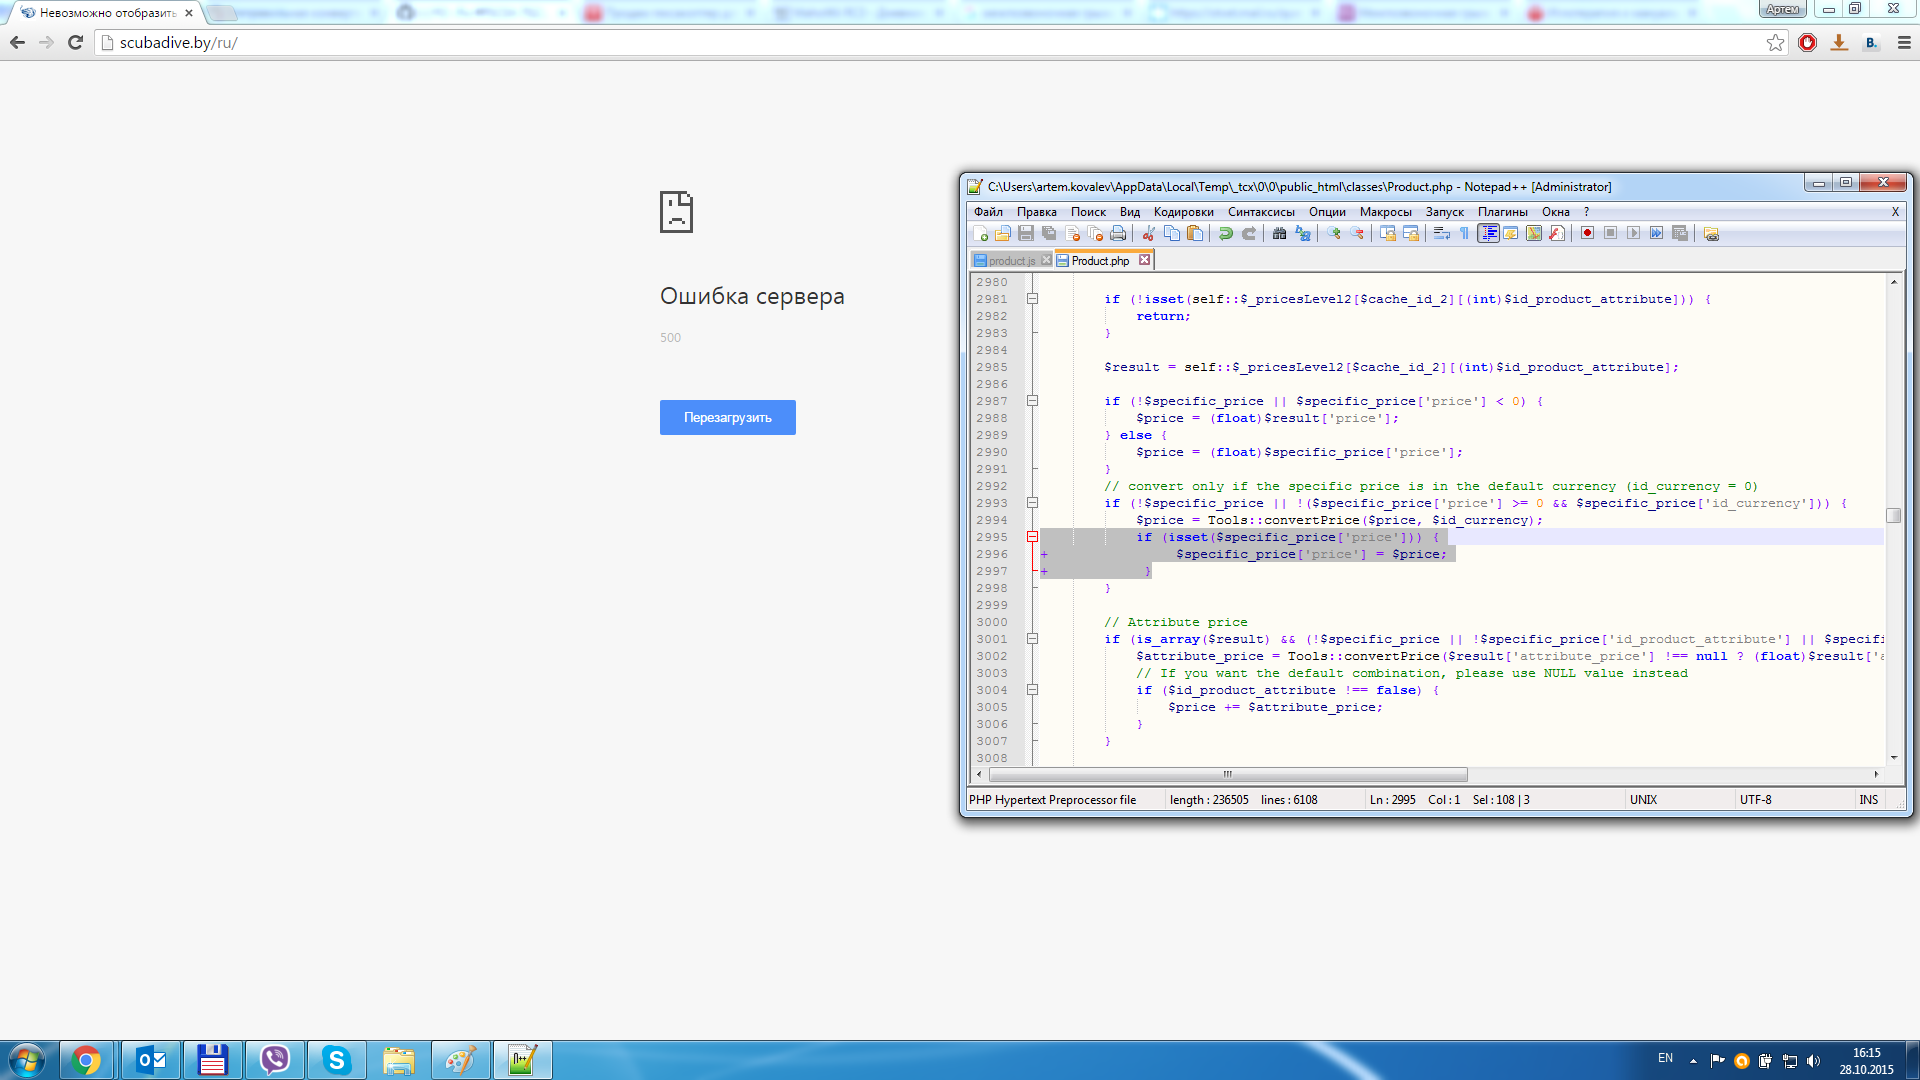
Task: Click the Cut scissors icon
Action: click(1149, 233)
